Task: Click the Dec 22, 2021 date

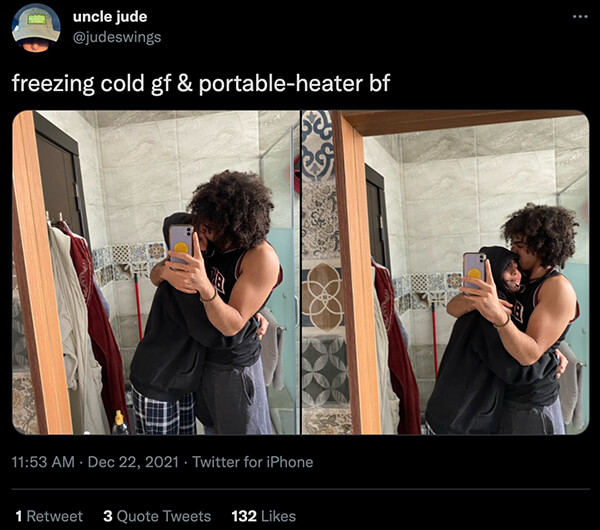Action: (x=133, y=462)
